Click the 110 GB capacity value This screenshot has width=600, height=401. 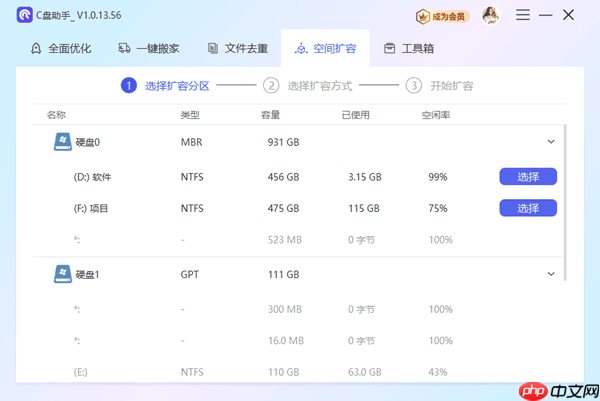coord(284,372)
